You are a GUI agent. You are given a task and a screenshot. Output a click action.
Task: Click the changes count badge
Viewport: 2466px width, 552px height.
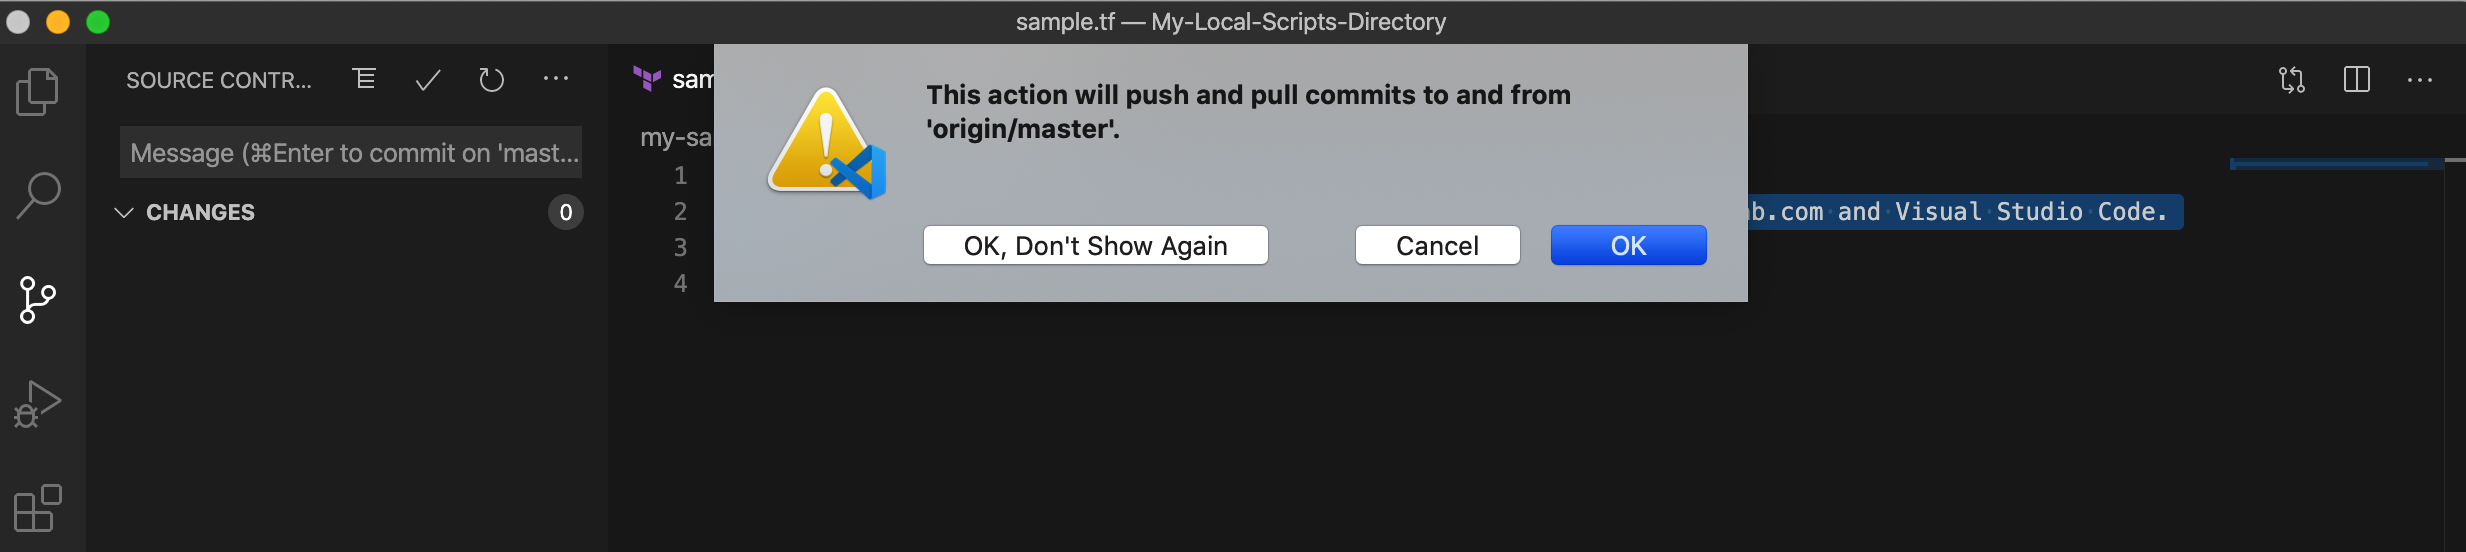pos(566,212)
